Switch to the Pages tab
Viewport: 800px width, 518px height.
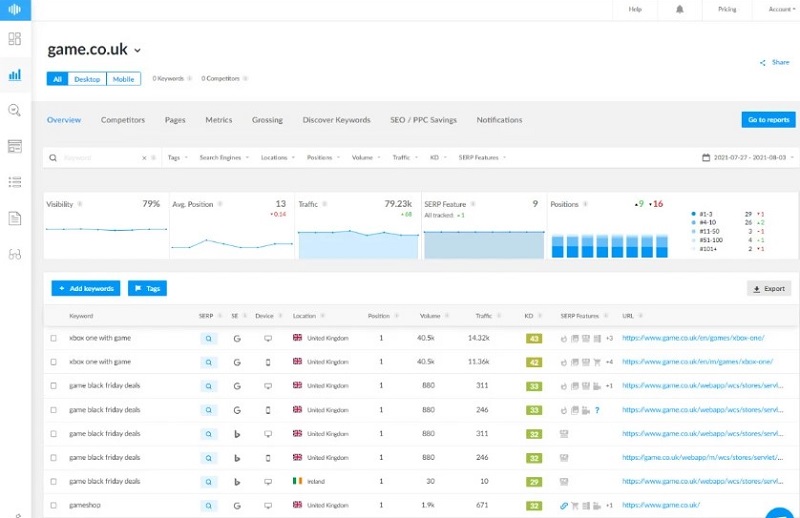click(175, 120)
